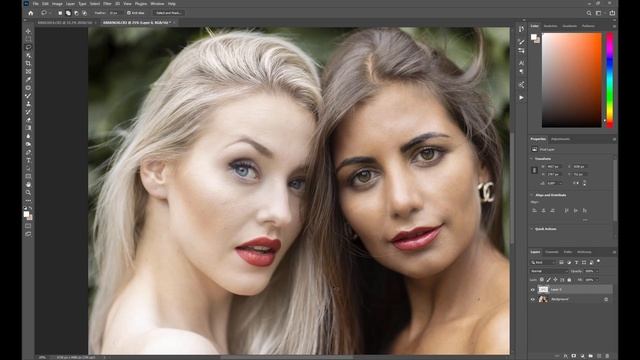Click the Swatches tab in Color panel
The image size is (640, 360).
[x=550, y=26]
